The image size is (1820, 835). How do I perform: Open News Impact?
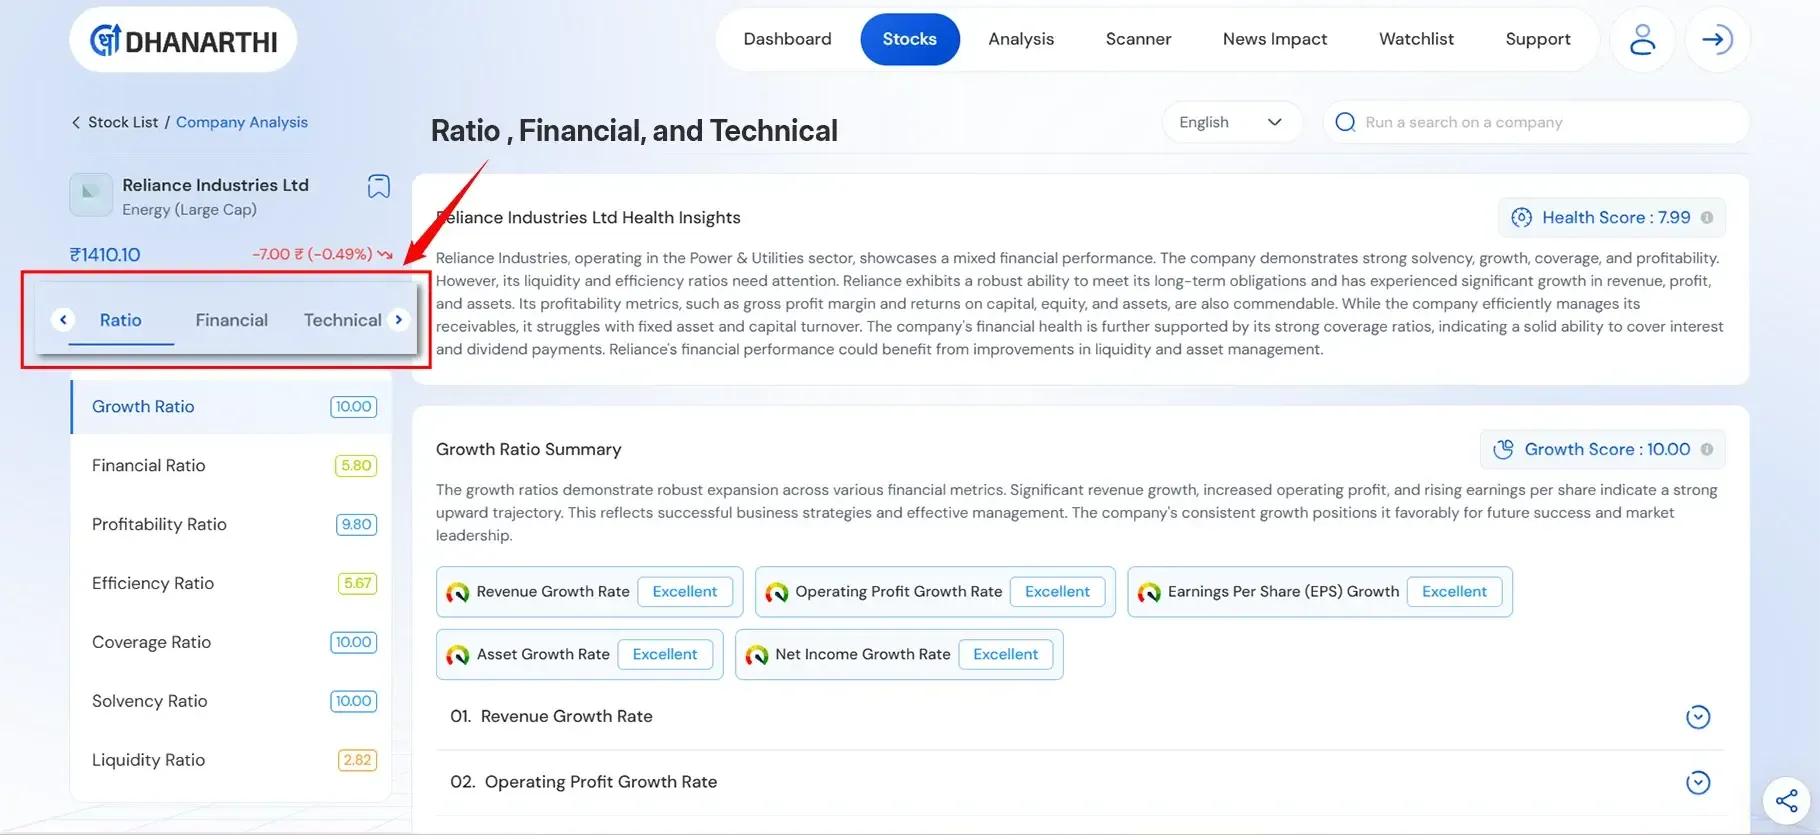pyautogui.click(x=1275, y=39)
